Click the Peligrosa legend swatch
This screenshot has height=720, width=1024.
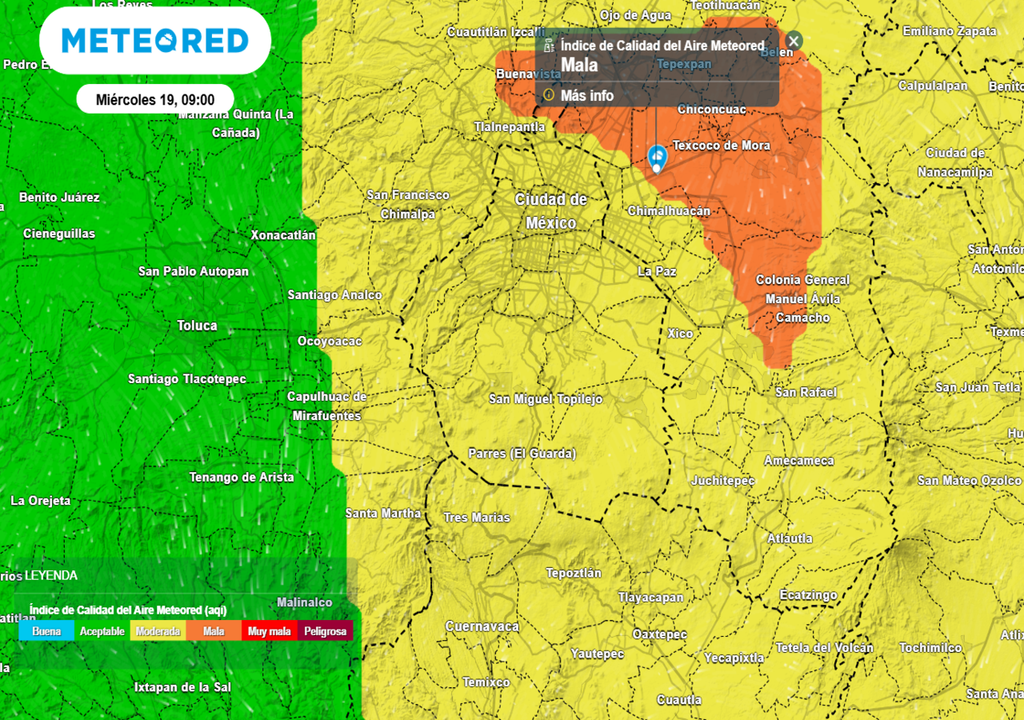[325, 631]
